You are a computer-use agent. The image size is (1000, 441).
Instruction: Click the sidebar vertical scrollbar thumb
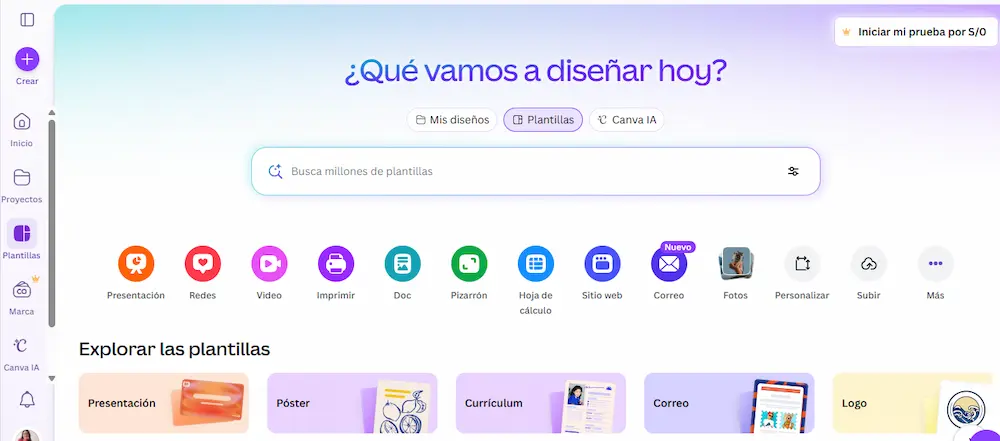click(52, 223)
